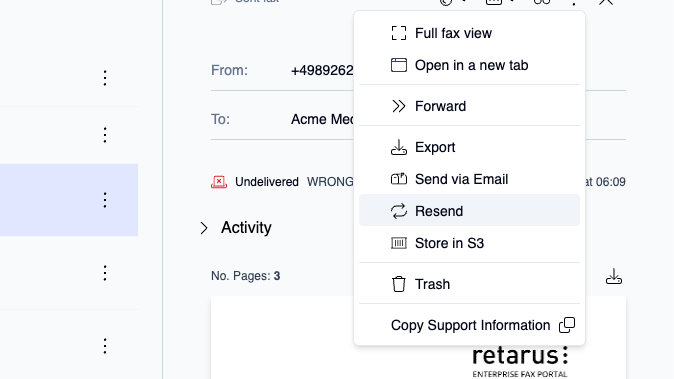Image resolution: width=674 pixels, height=379 pixels.
Task: Open the three-dot menu of the topmost list row
Action: [105, 78]
